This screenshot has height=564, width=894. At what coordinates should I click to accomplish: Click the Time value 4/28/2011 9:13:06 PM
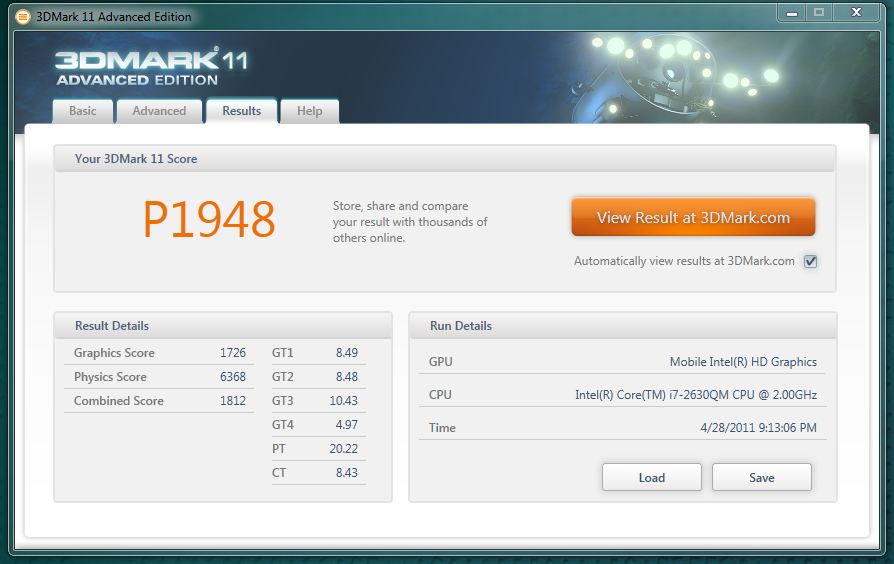(758, 428)
